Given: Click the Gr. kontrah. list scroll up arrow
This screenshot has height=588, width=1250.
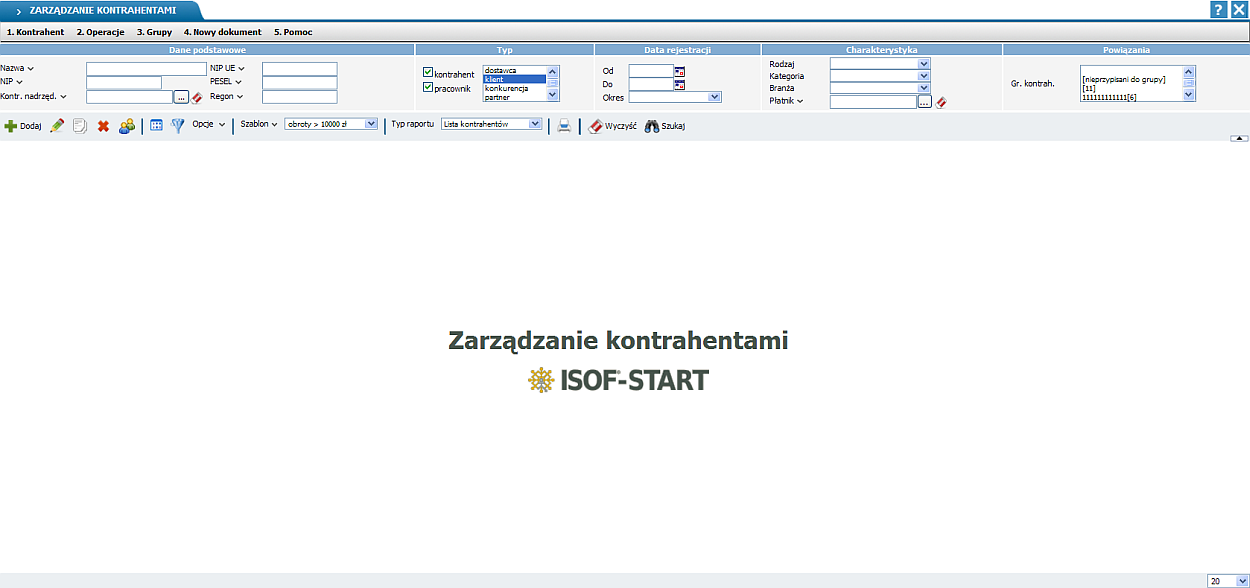Looking at the screenshot, I should (x=1189, y=72).
